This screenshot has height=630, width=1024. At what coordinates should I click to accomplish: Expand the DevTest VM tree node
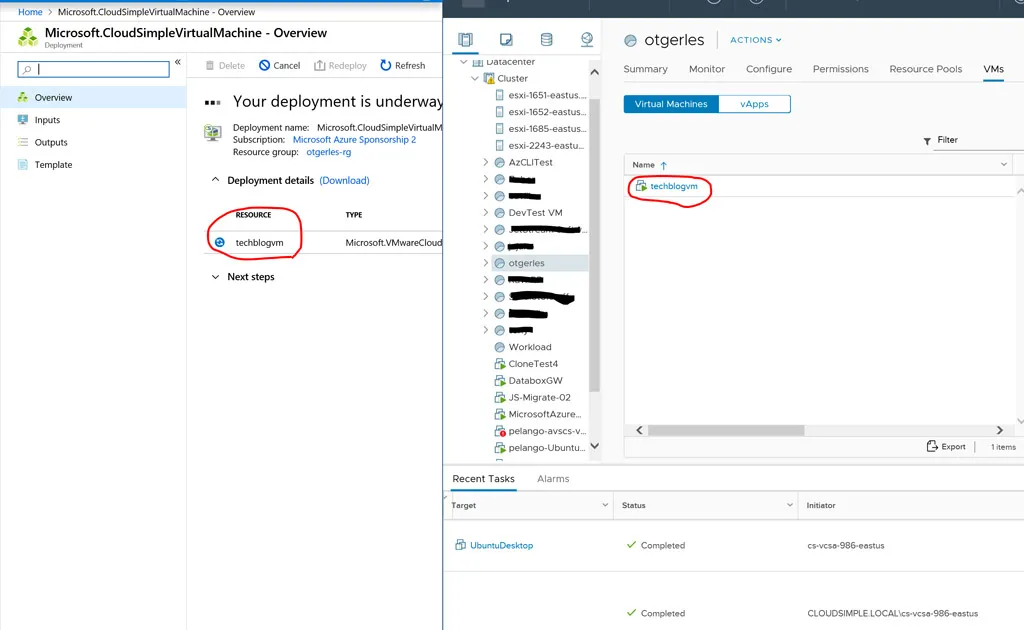click(x=486, y=213)
